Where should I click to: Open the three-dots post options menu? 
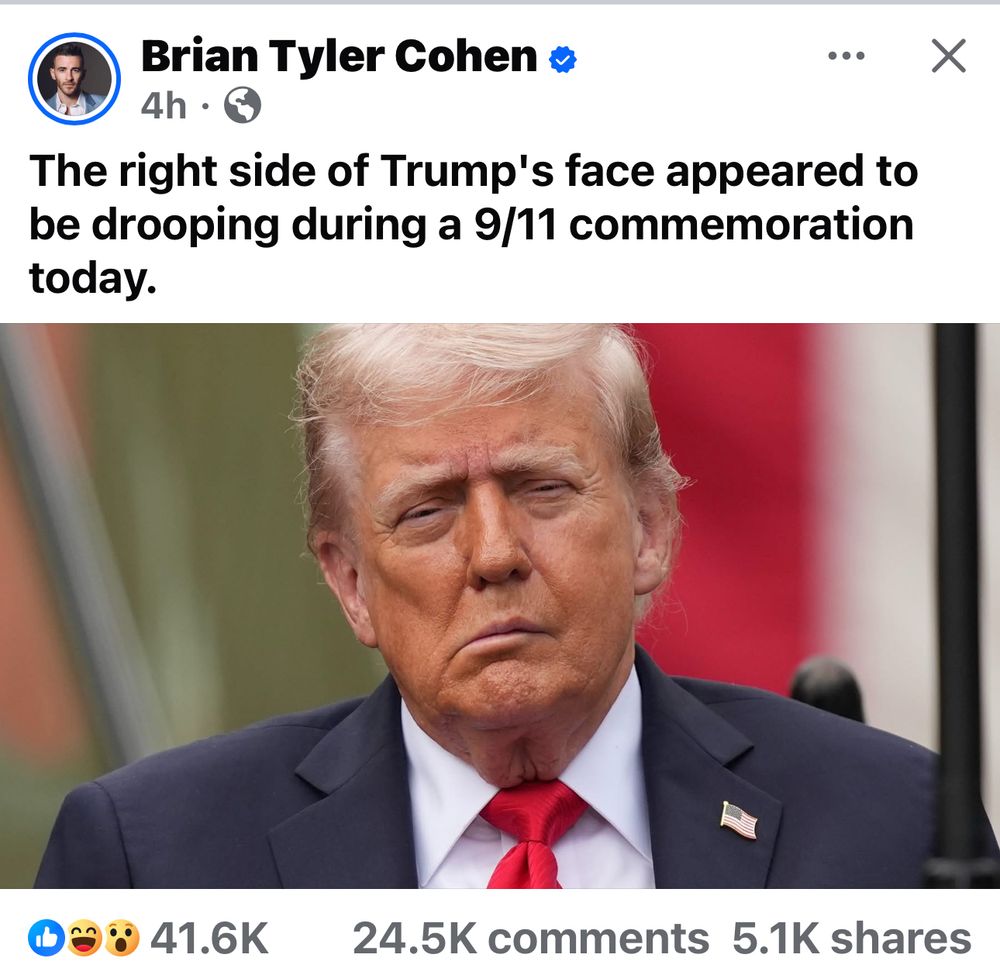[x=846, y=56]
